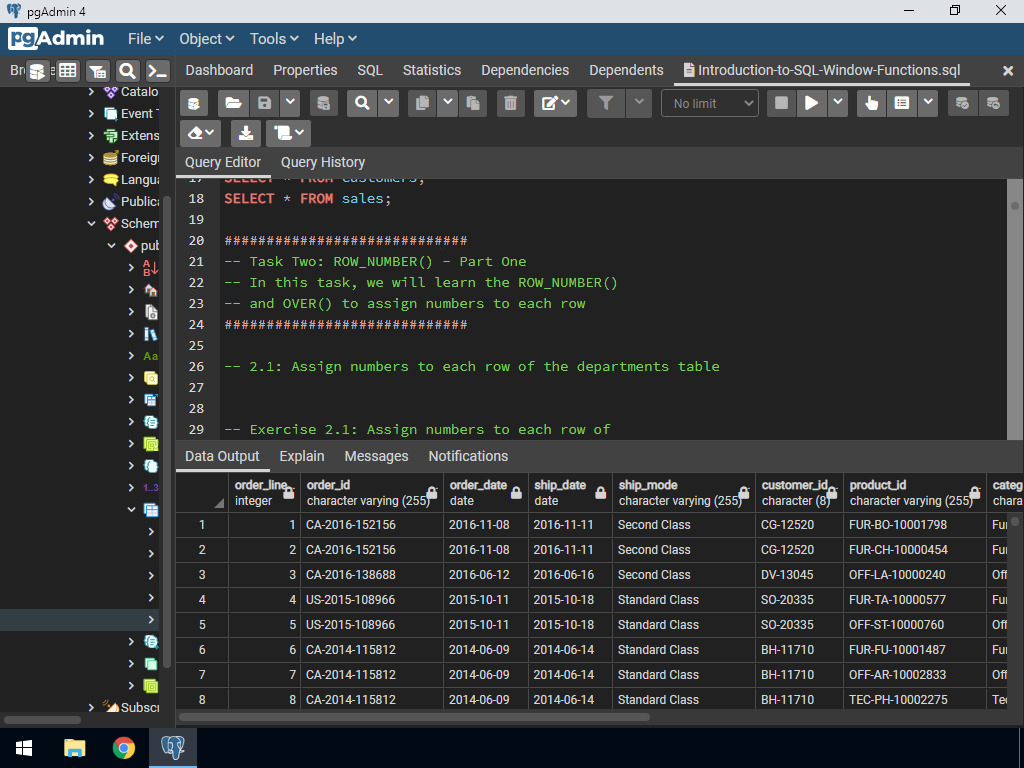
Task: Click the Open File folder icon
Action: point(233,103)
